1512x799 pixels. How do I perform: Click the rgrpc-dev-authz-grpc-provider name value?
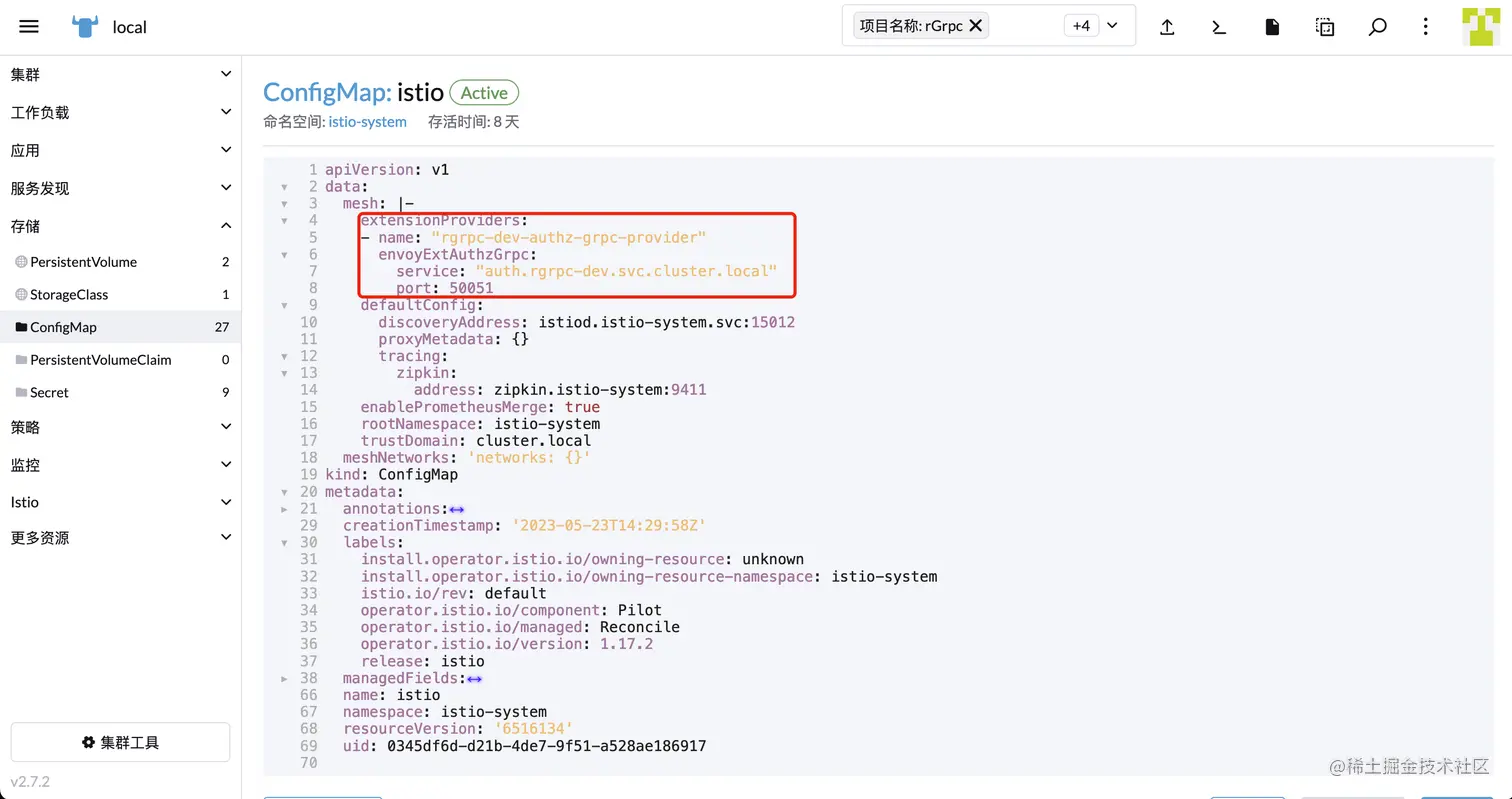(x=569, y=238)
